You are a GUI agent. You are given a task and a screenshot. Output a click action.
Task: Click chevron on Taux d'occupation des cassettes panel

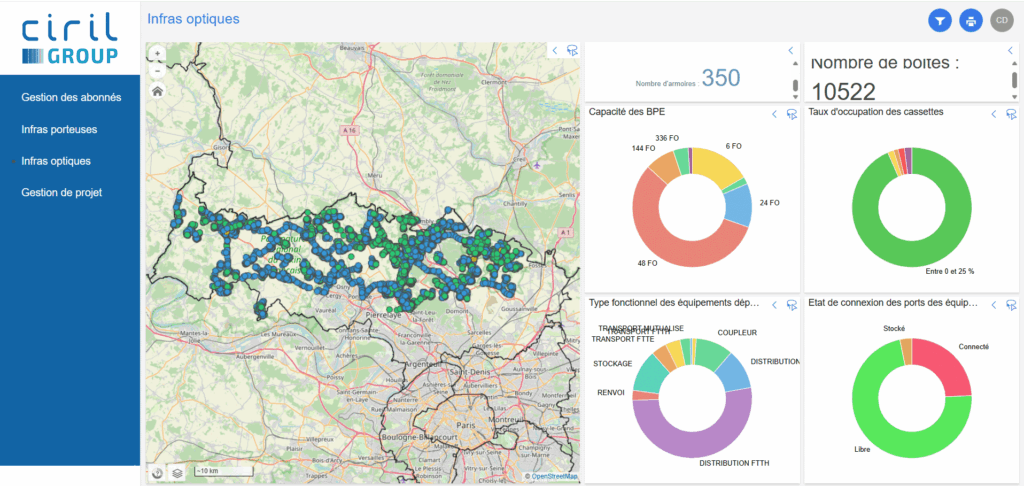[x=994, y=114]
